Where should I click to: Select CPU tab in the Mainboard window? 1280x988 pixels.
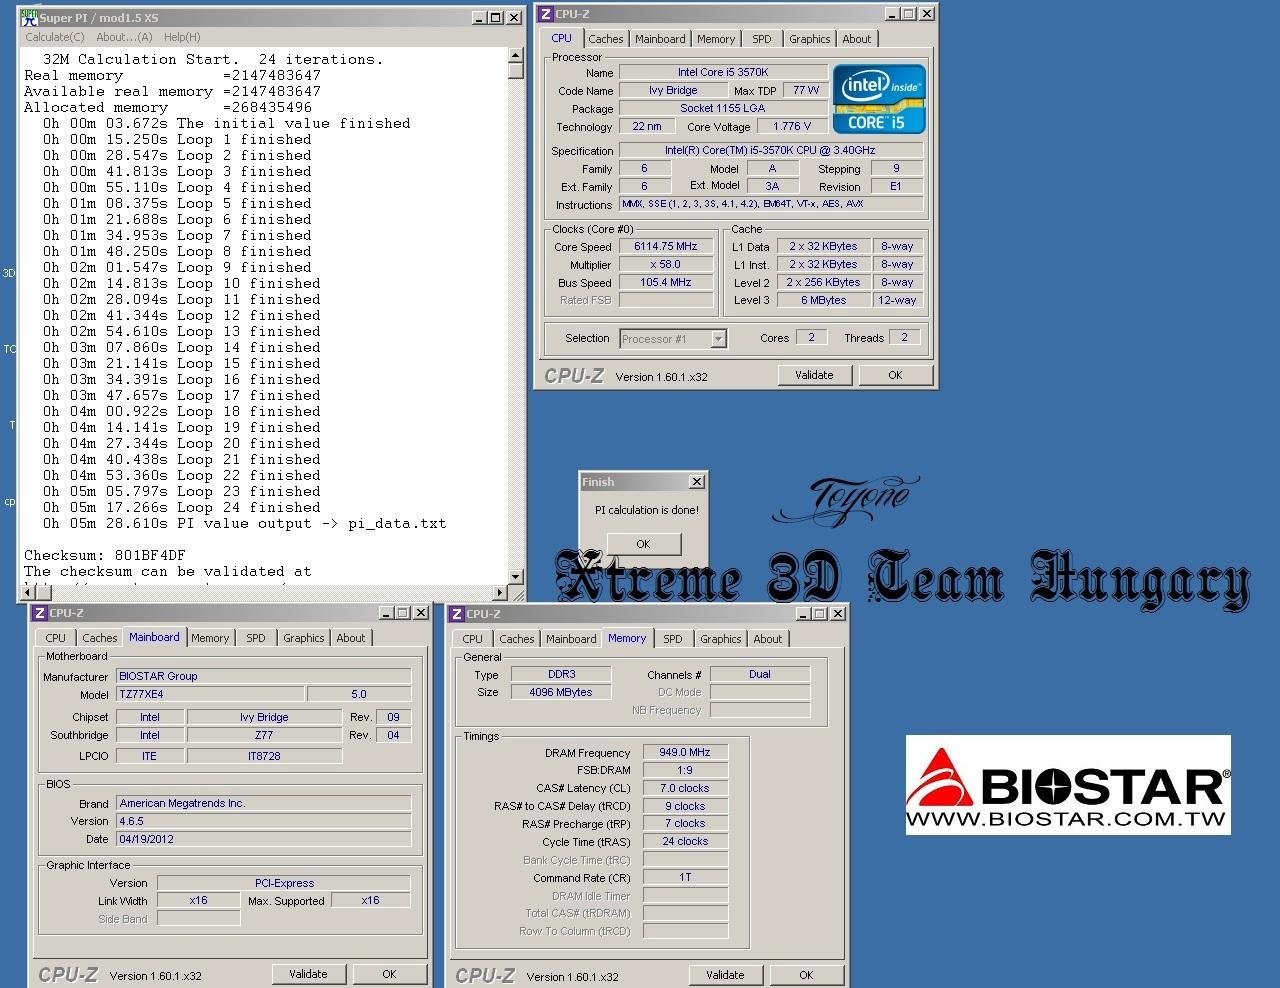tap(55, 638)
